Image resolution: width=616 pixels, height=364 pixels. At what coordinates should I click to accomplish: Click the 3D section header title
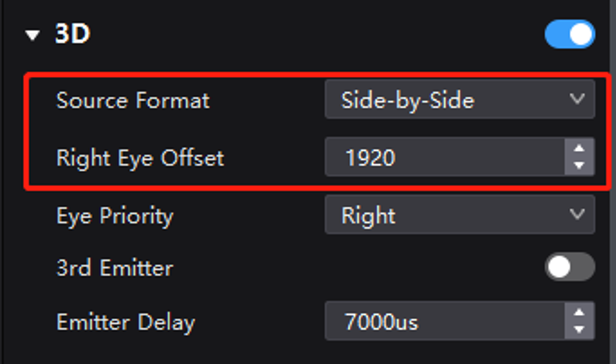point(73,34)
